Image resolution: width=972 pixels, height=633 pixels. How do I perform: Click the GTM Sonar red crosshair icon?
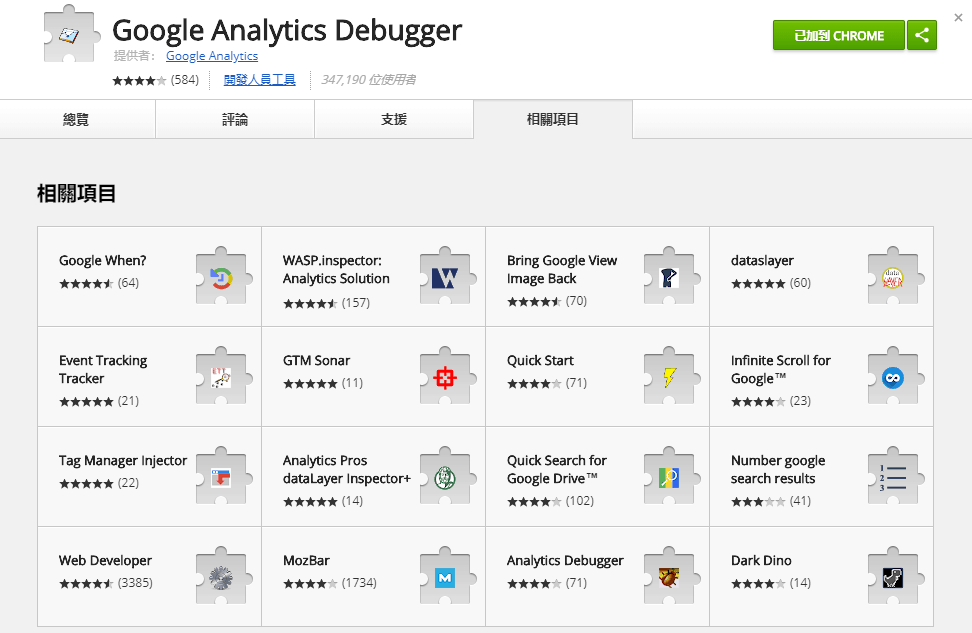pos(447,376)
